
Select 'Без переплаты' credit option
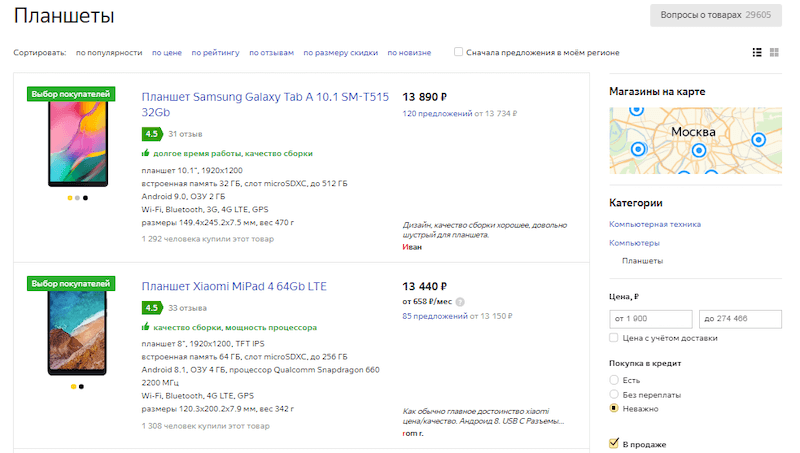614,394
